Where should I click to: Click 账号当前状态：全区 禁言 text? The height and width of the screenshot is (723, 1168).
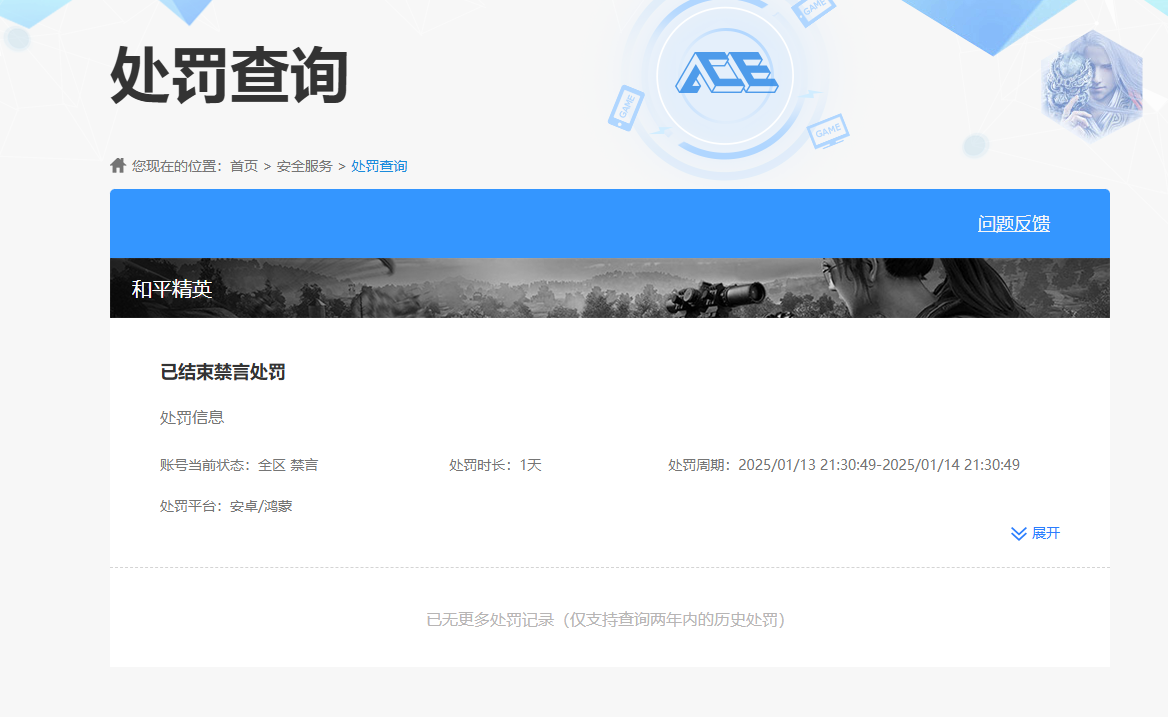coord(239,465)
